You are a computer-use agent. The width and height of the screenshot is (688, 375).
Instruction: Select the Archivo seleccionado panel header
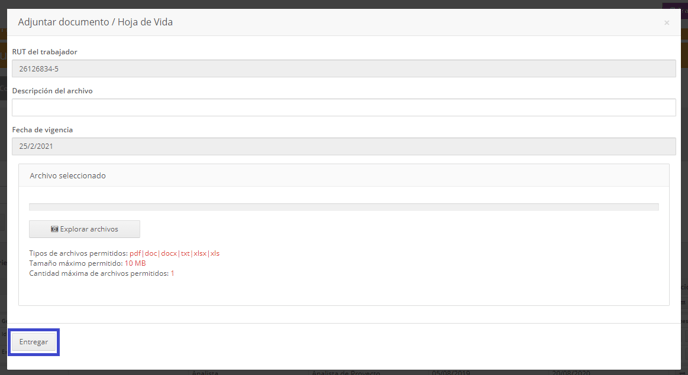[344, 175]
